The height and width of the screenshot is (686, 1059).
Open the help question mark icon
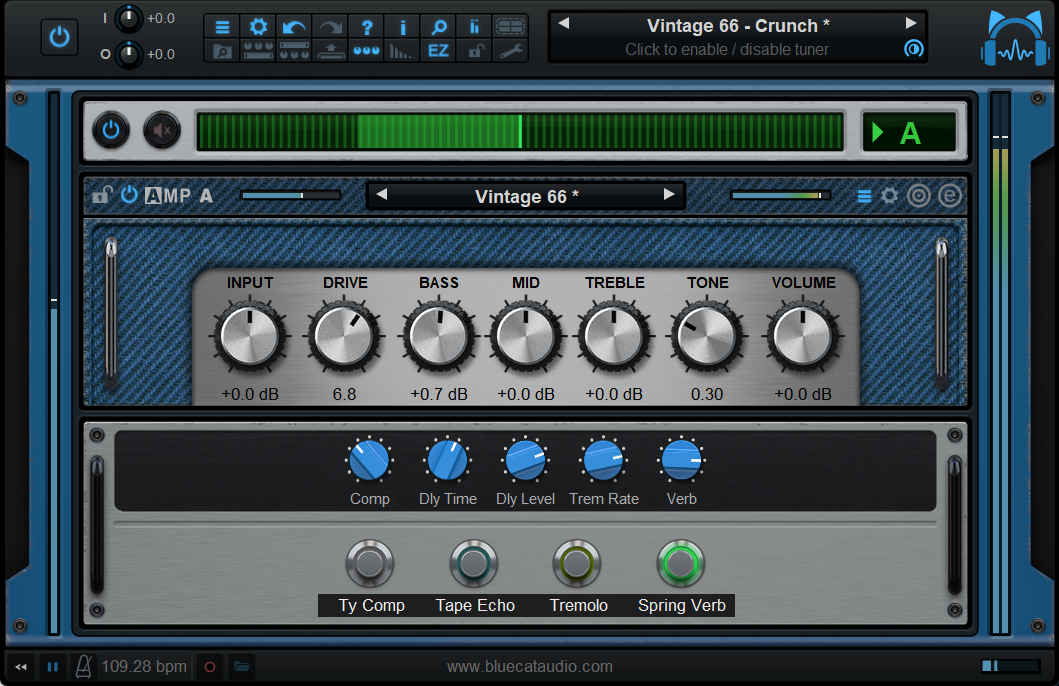pyautogui.click(x=367, y=27)
